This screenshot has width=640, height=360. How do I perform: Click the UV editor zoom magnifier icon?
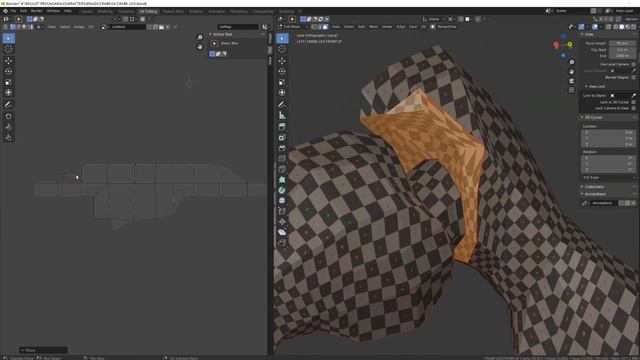click(200, 38)
